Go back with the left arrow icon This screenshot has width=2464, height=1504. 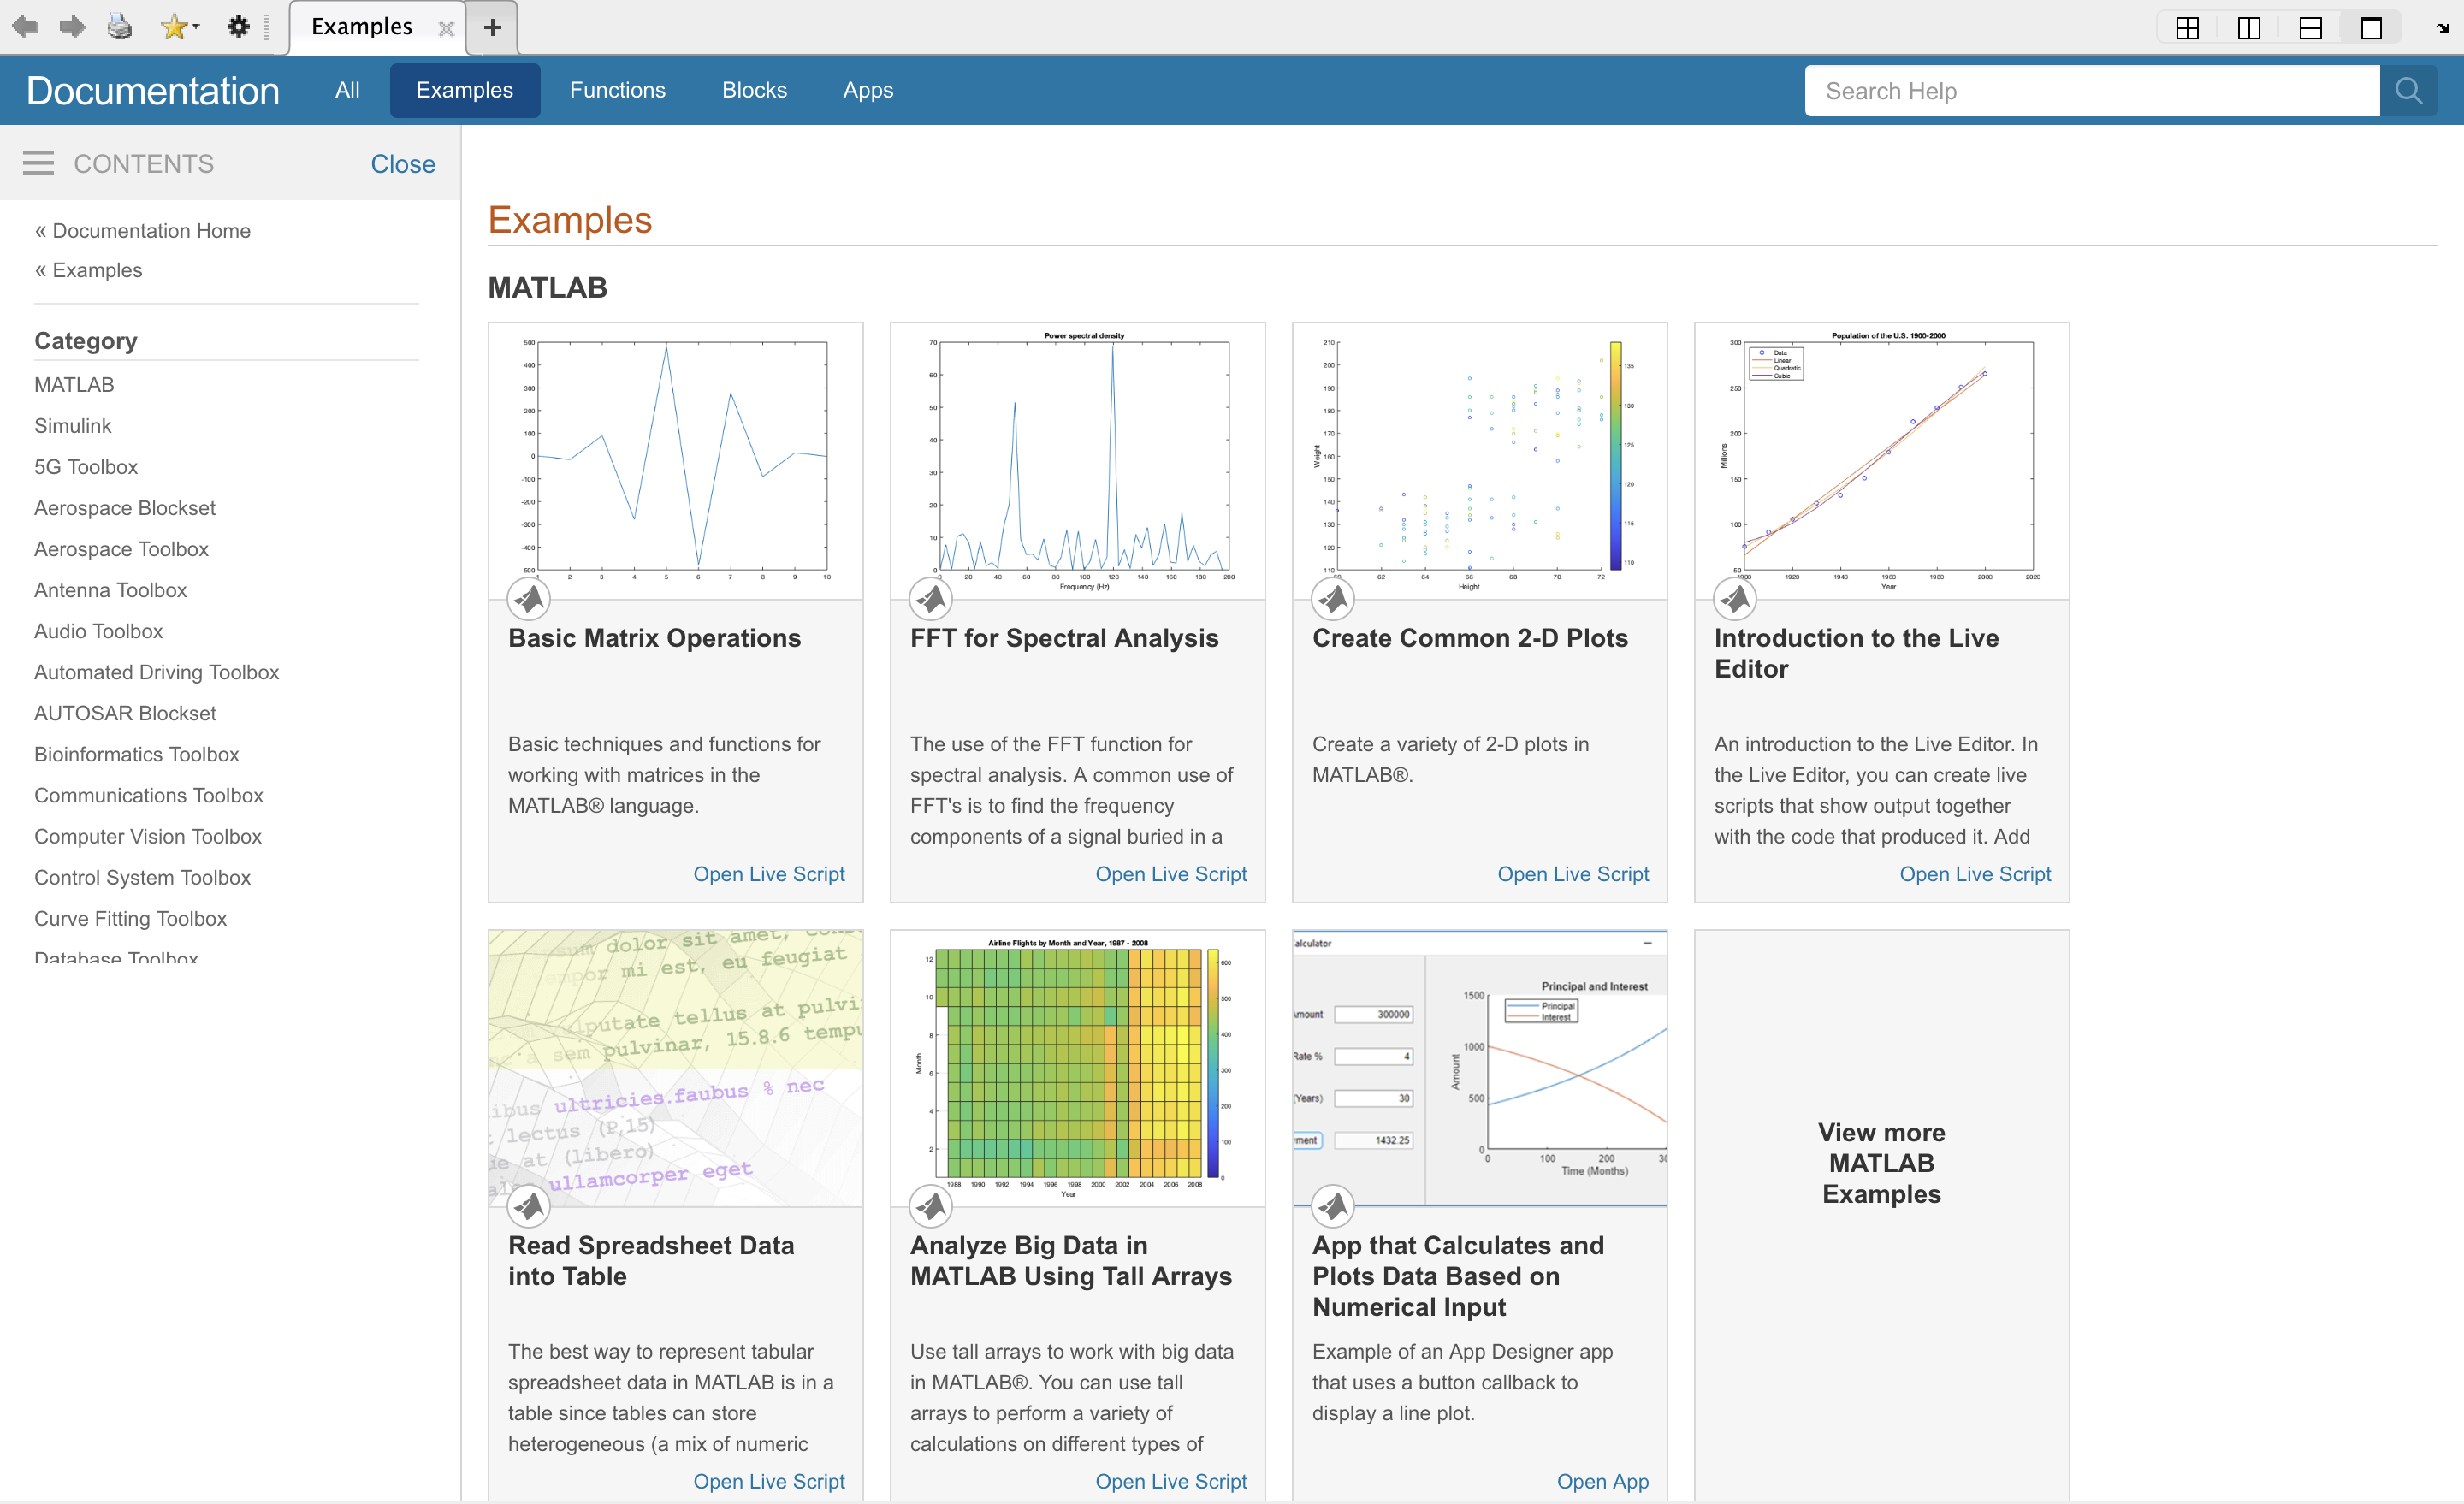tap(25, 27)
